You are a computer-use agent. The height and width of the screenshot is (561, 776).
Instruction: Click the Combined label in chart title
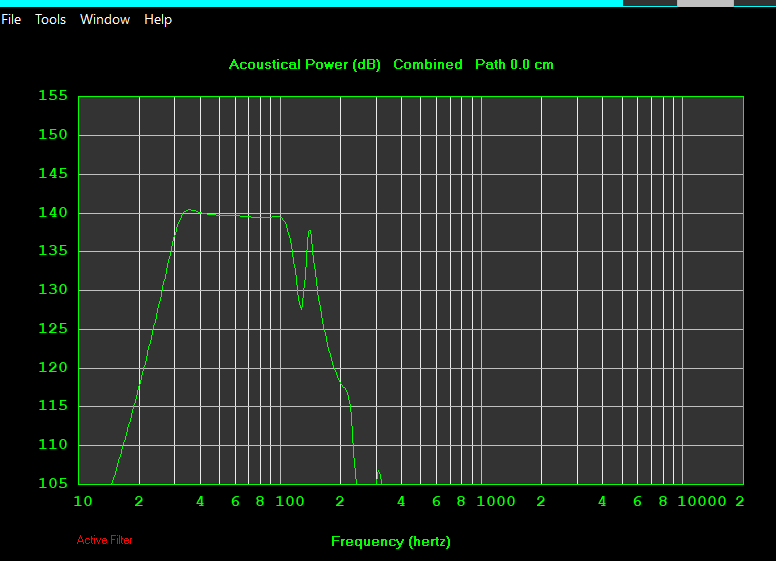pos(428,64)
